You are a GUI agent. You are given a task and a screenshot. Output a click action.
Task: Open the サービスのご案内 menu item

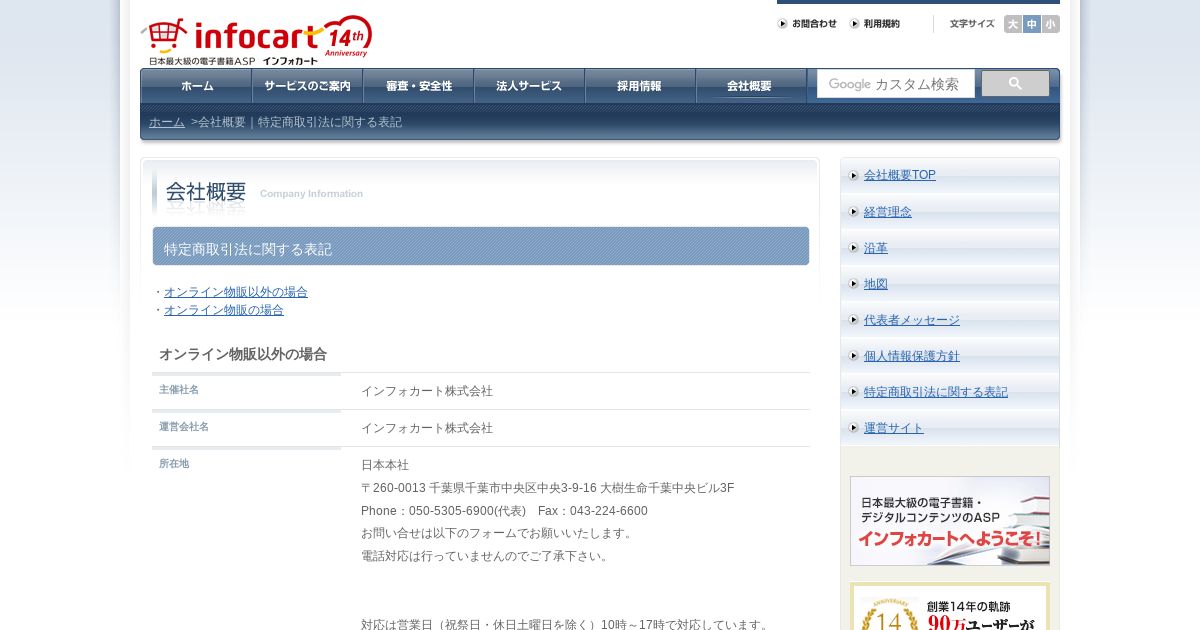pos(307,86)
